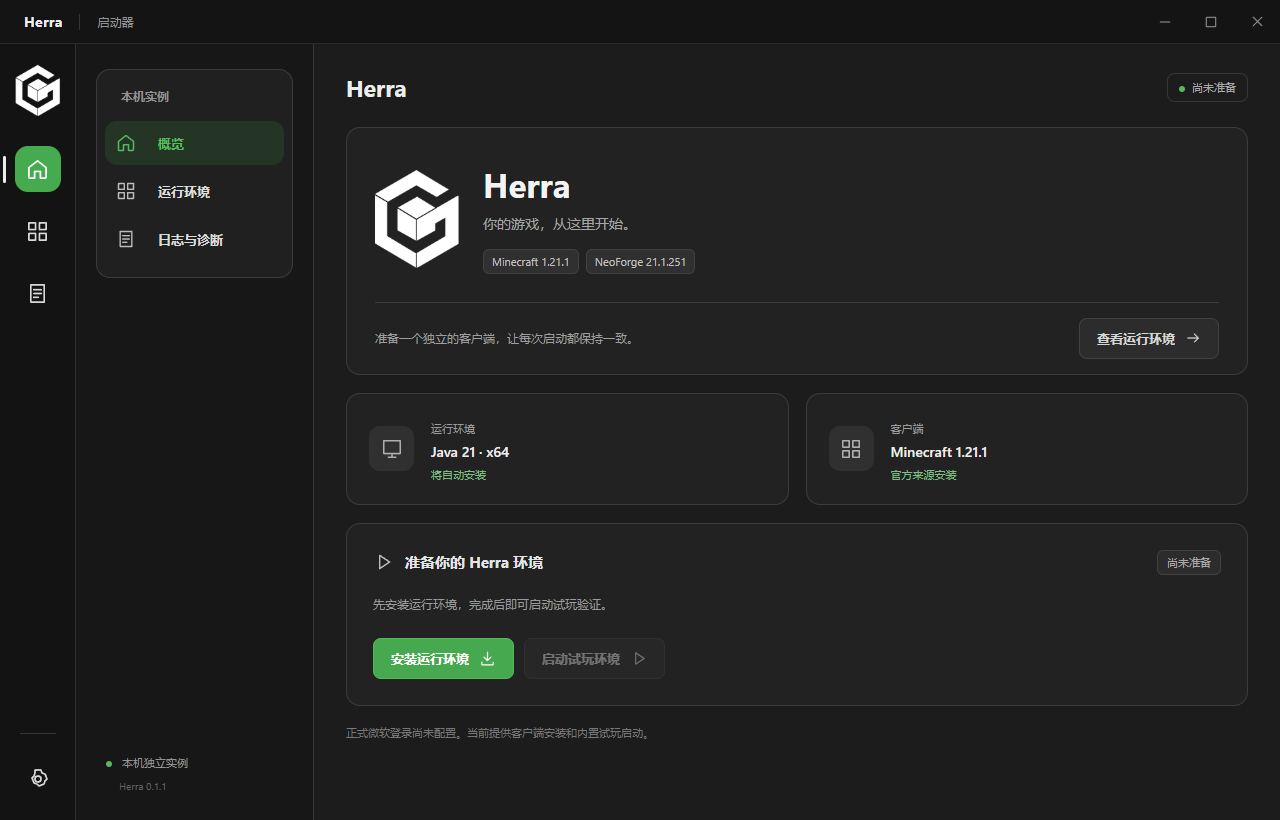The width and height of the screenshot is (1280, 820).
Task: Click the 正式微软登录尚未配置 footer note
Action: (x=499, y=733)
